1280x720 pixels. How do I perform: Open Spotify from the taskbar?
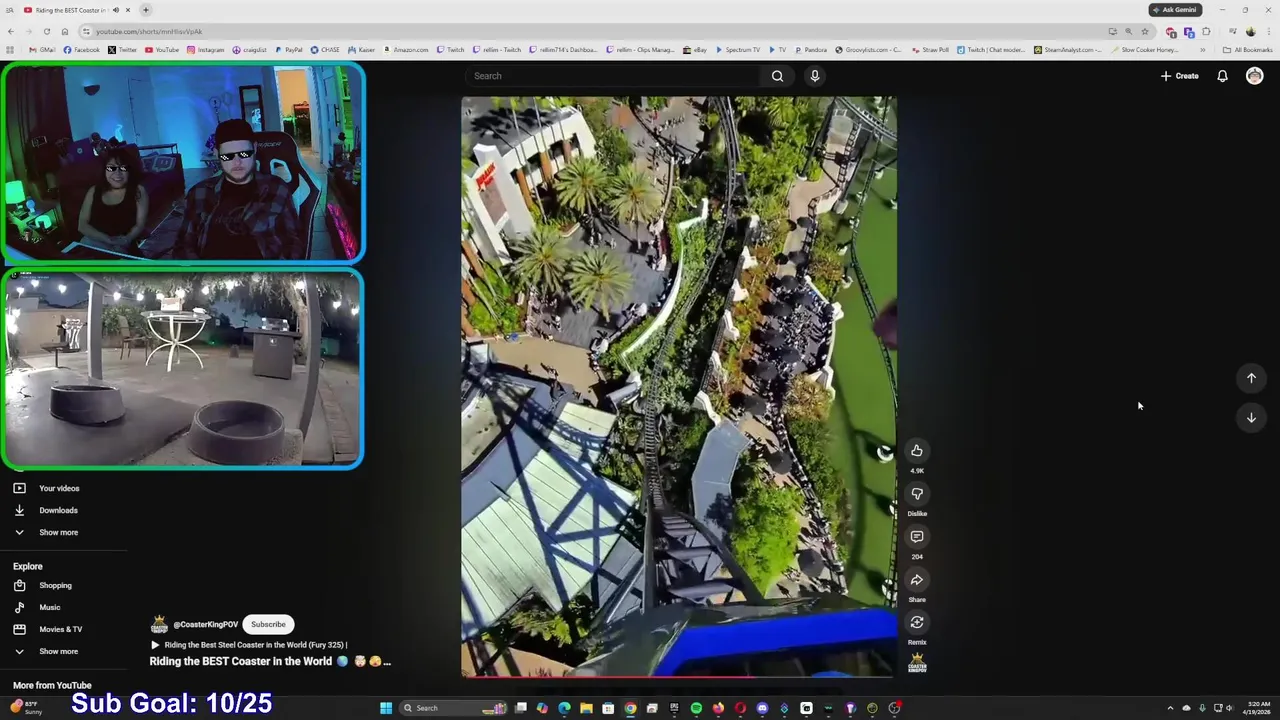click(x=696, y=708)
